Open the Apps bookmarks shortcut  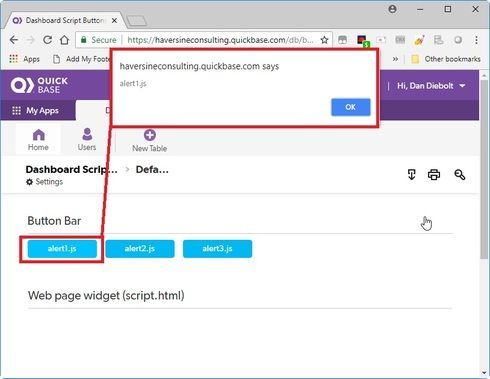(x=25, y=59)
